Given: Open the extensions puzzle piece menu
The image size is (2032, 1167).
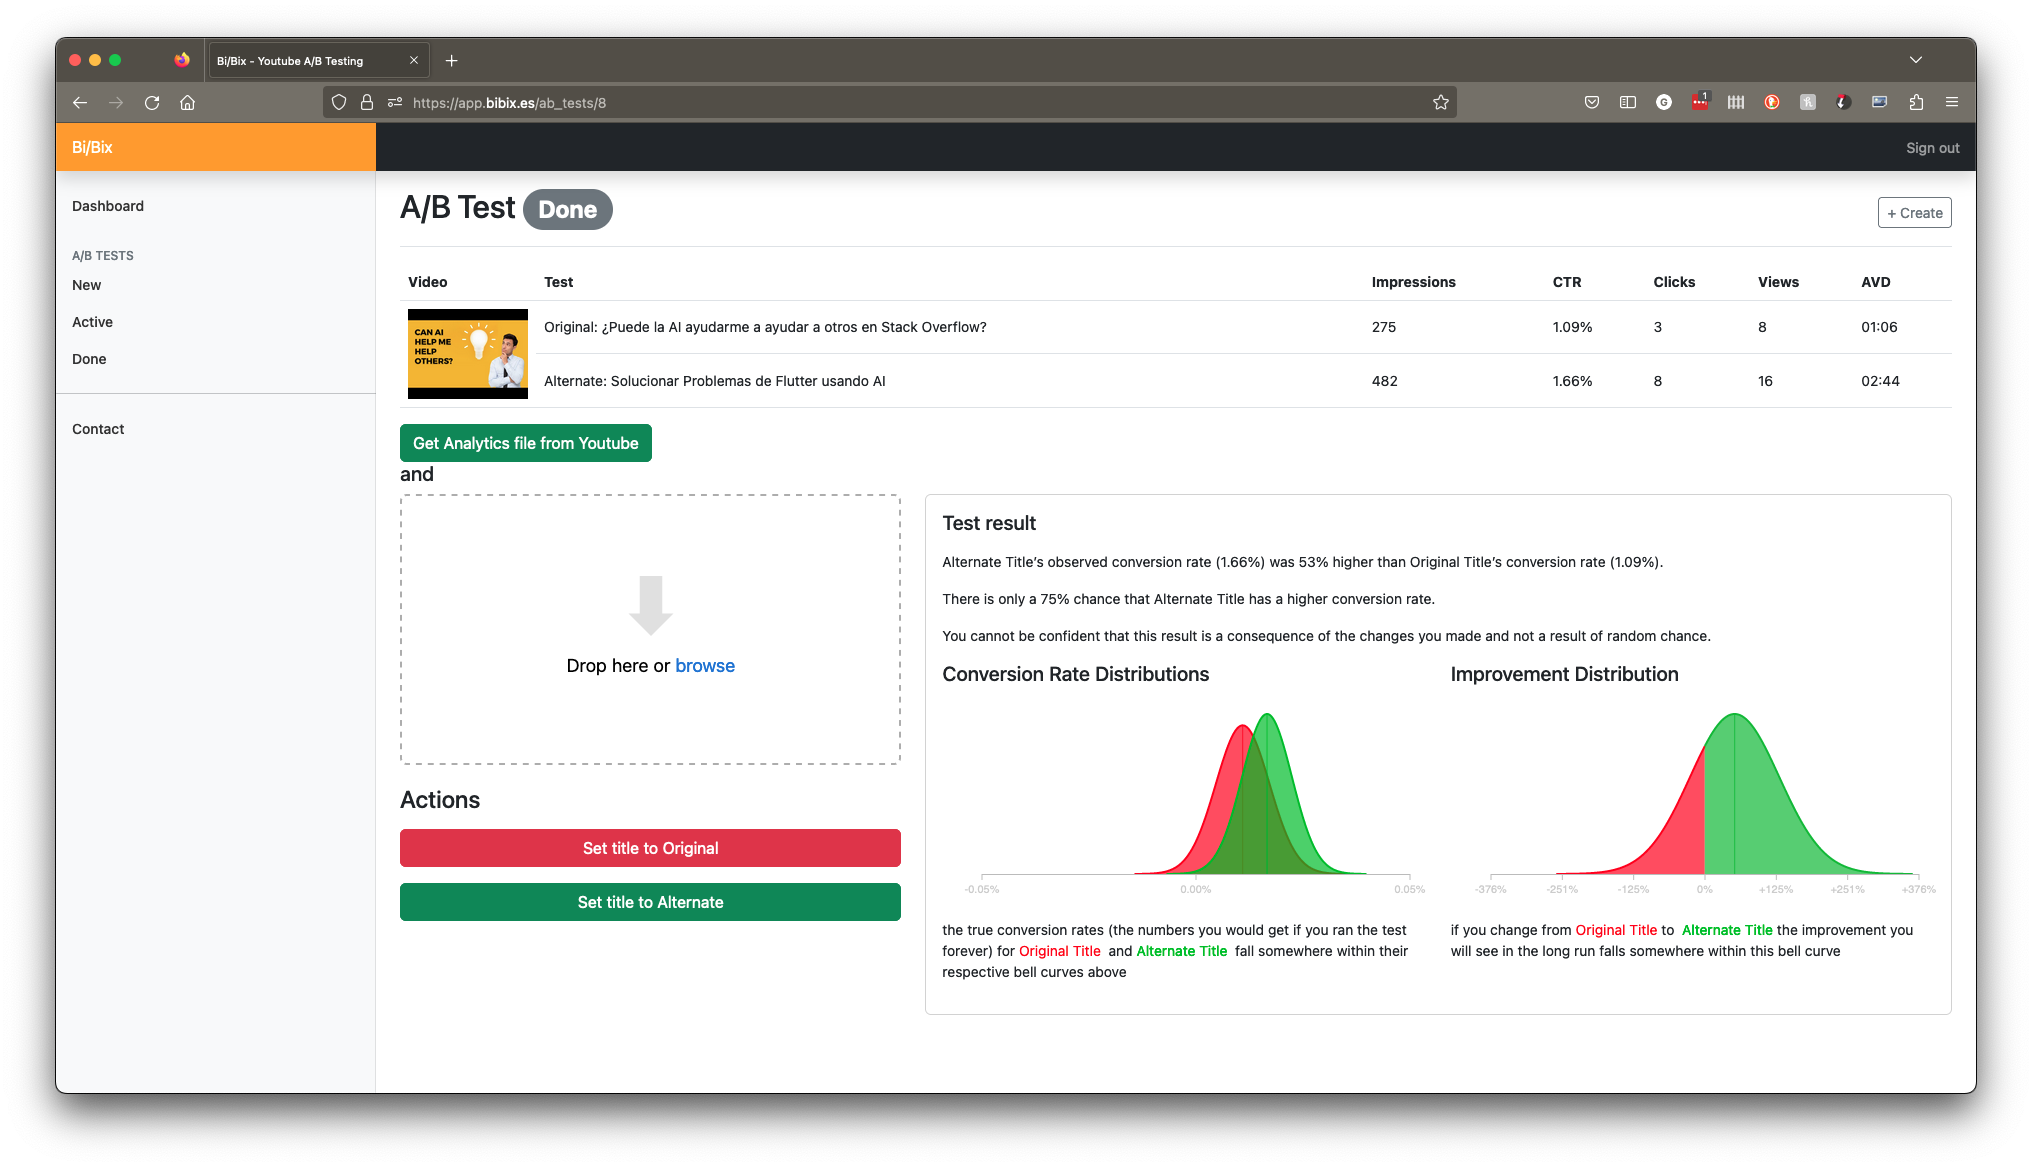Looking at the screenshot, I should (1916, 102).
